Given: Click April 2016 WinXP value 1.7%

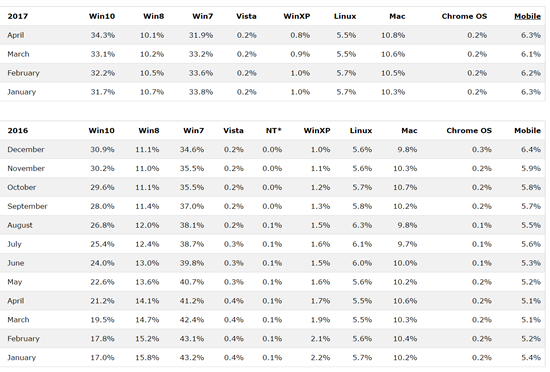Looking at the screenshot, I should pos(320,301).
